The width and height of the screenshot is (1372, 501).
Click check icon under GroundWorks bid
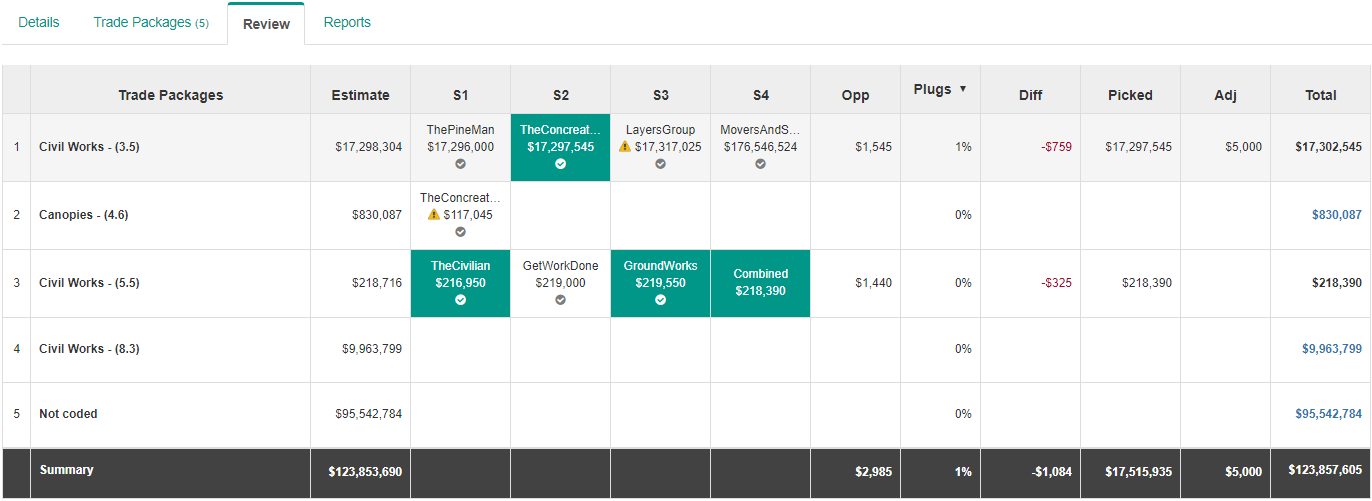(660, 300)
